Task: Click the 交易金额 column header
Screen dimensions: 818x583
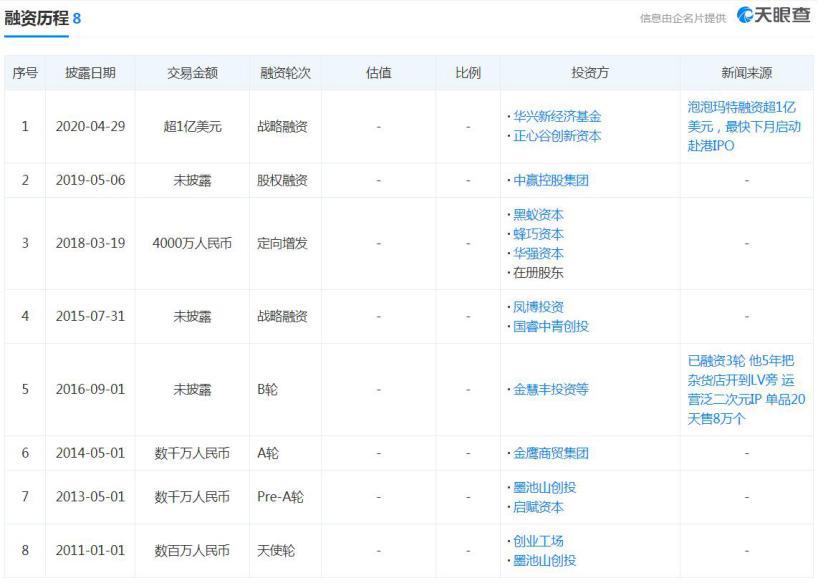Action: (x=193, y=73)
